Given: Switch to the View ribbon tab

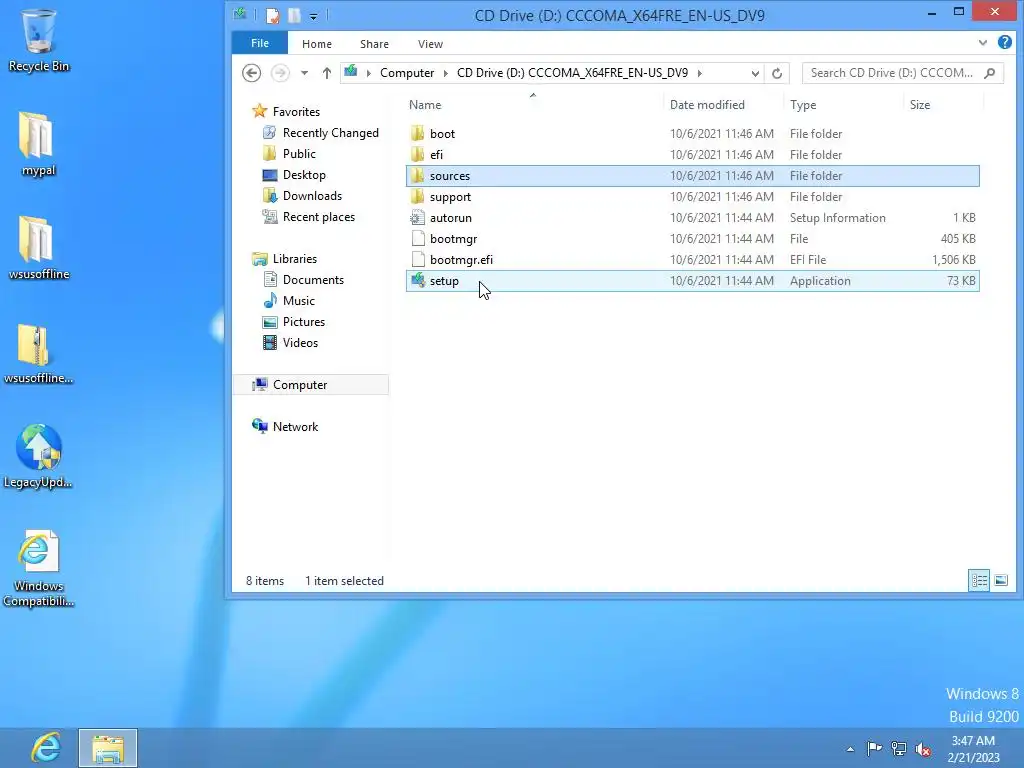Looking at the screenshot, I should tap(430, 44).
